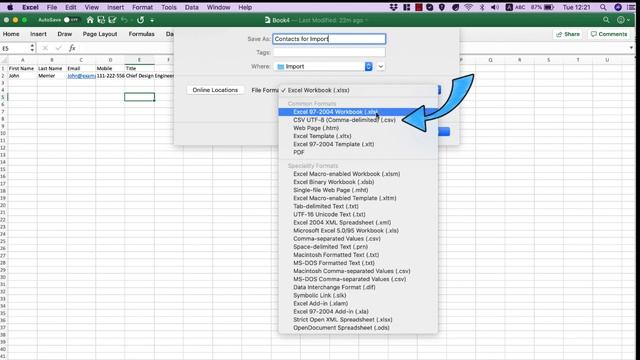This screenshot has height=360, width=640.
Task: Click the Save icon in title toolbar
Action: point(101,20)
